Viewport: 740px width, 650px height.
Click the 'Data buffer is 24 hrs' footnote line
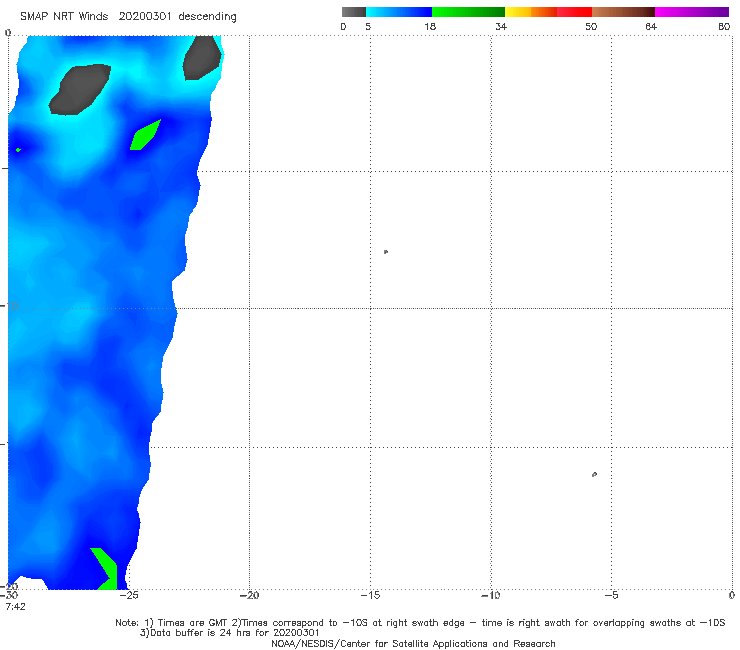pos(229,633)
